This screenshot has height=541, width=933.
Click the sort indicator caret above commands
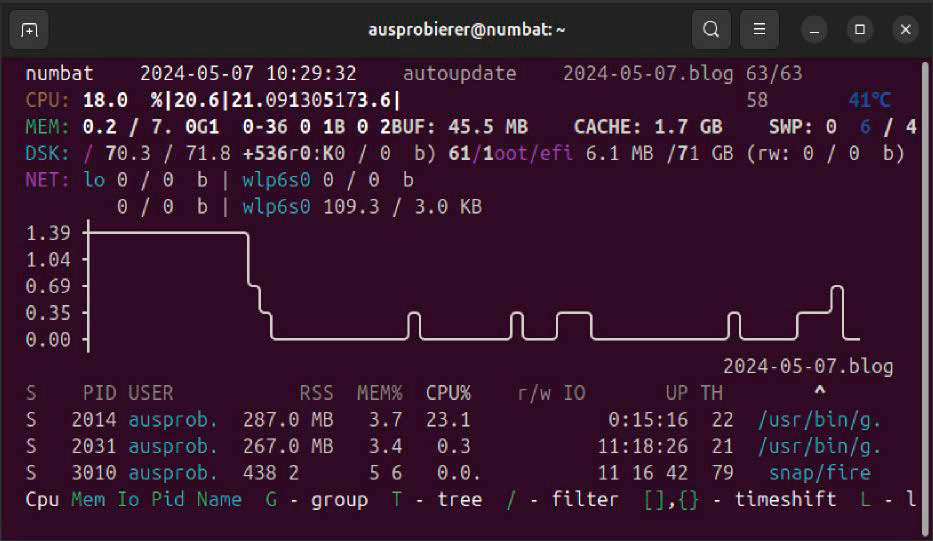tap(819, 390)
